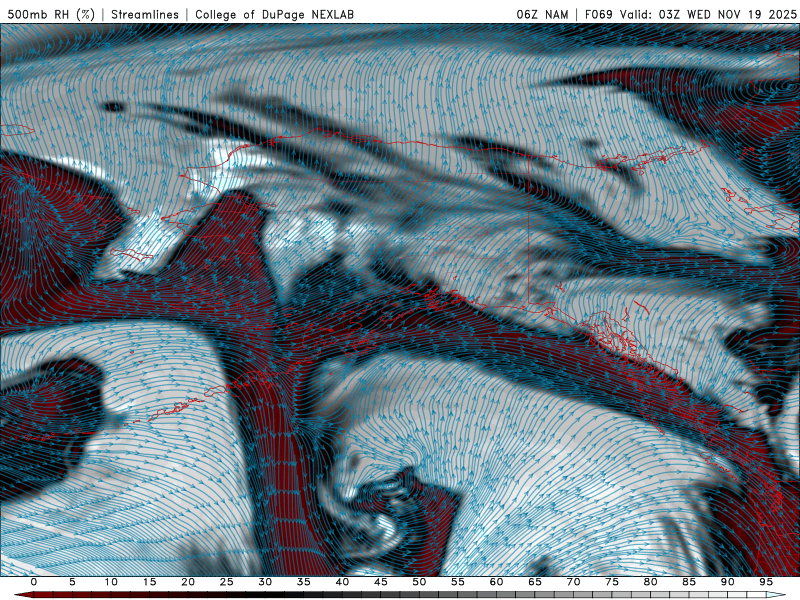
Task: Click the colorbar label "95"
Action: (x=766, y=582)
